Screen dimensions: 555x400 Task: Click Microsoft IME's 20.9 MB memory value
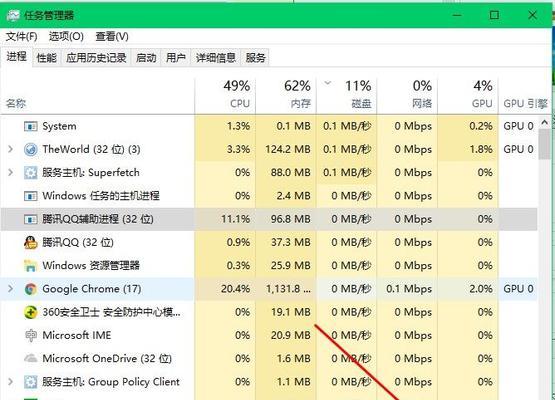[291, 335]
